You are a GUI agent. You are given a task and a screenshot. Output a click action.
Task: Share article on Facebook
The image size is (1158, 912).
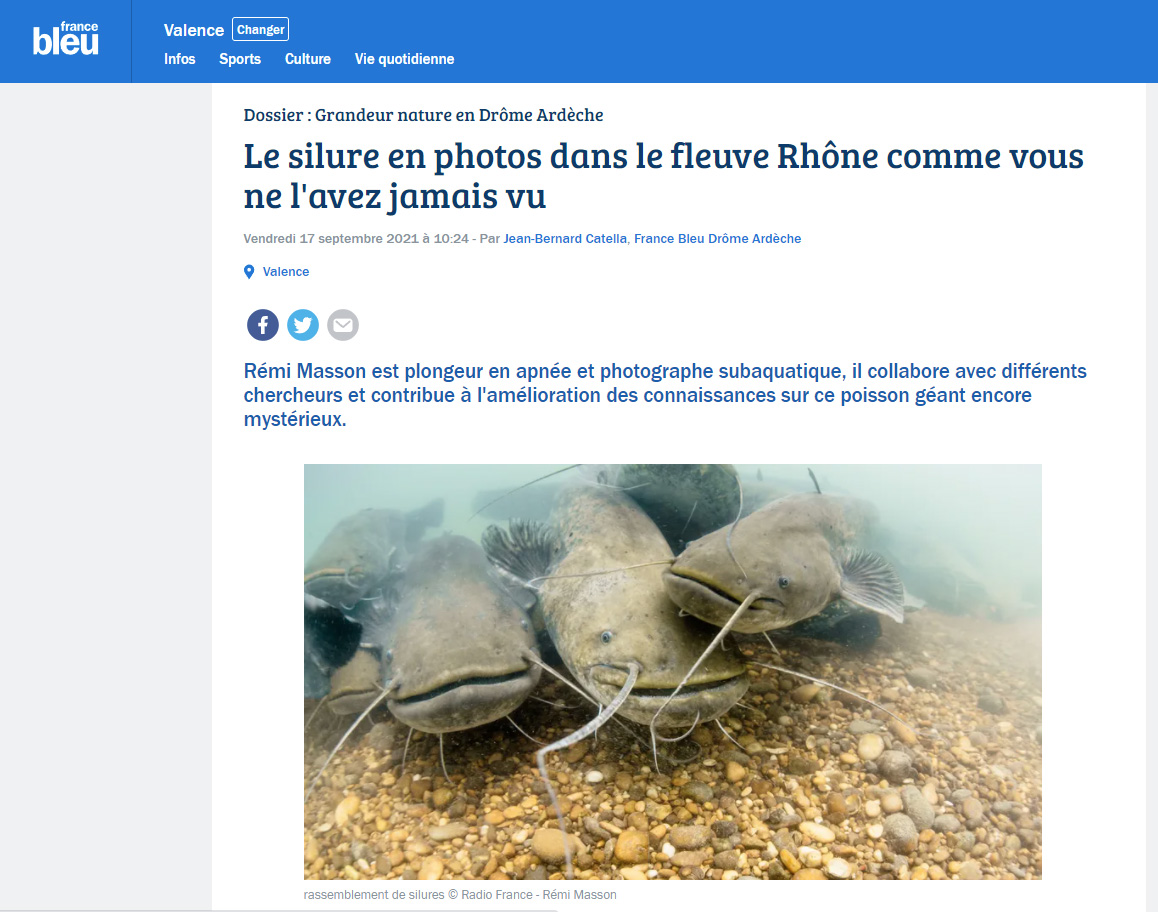(x=263, y=325)
